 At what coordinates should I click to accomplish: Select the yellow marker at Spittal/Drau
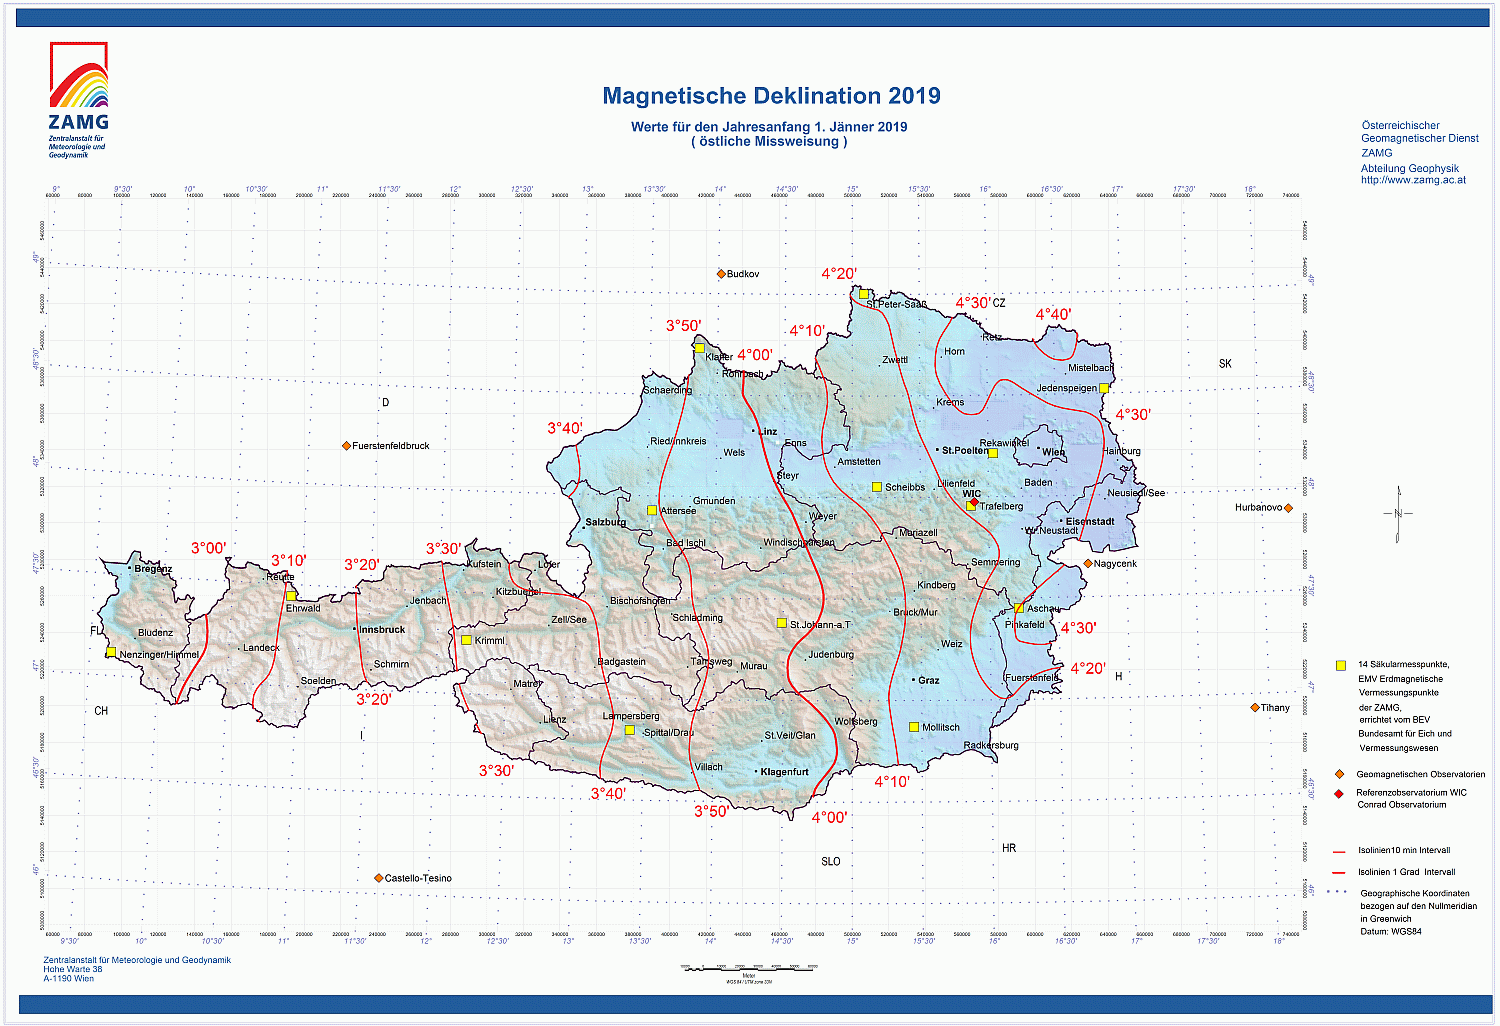(630, 730)
